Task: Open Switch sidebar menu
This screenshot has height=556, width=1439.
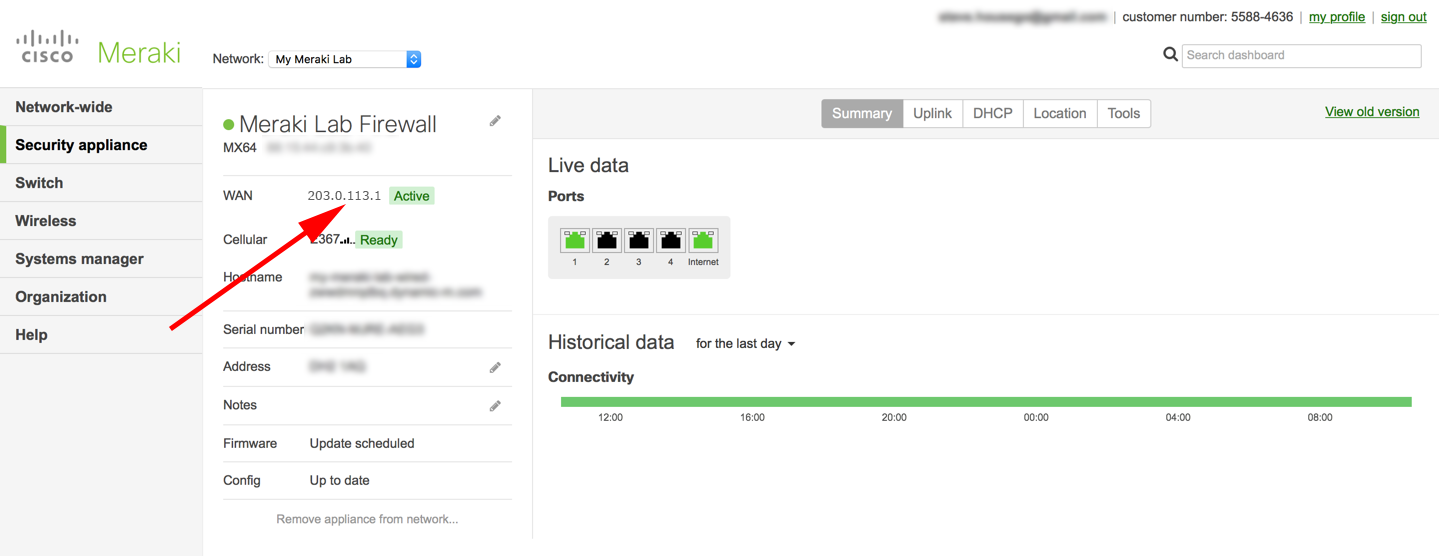Action: coord(101,183)
